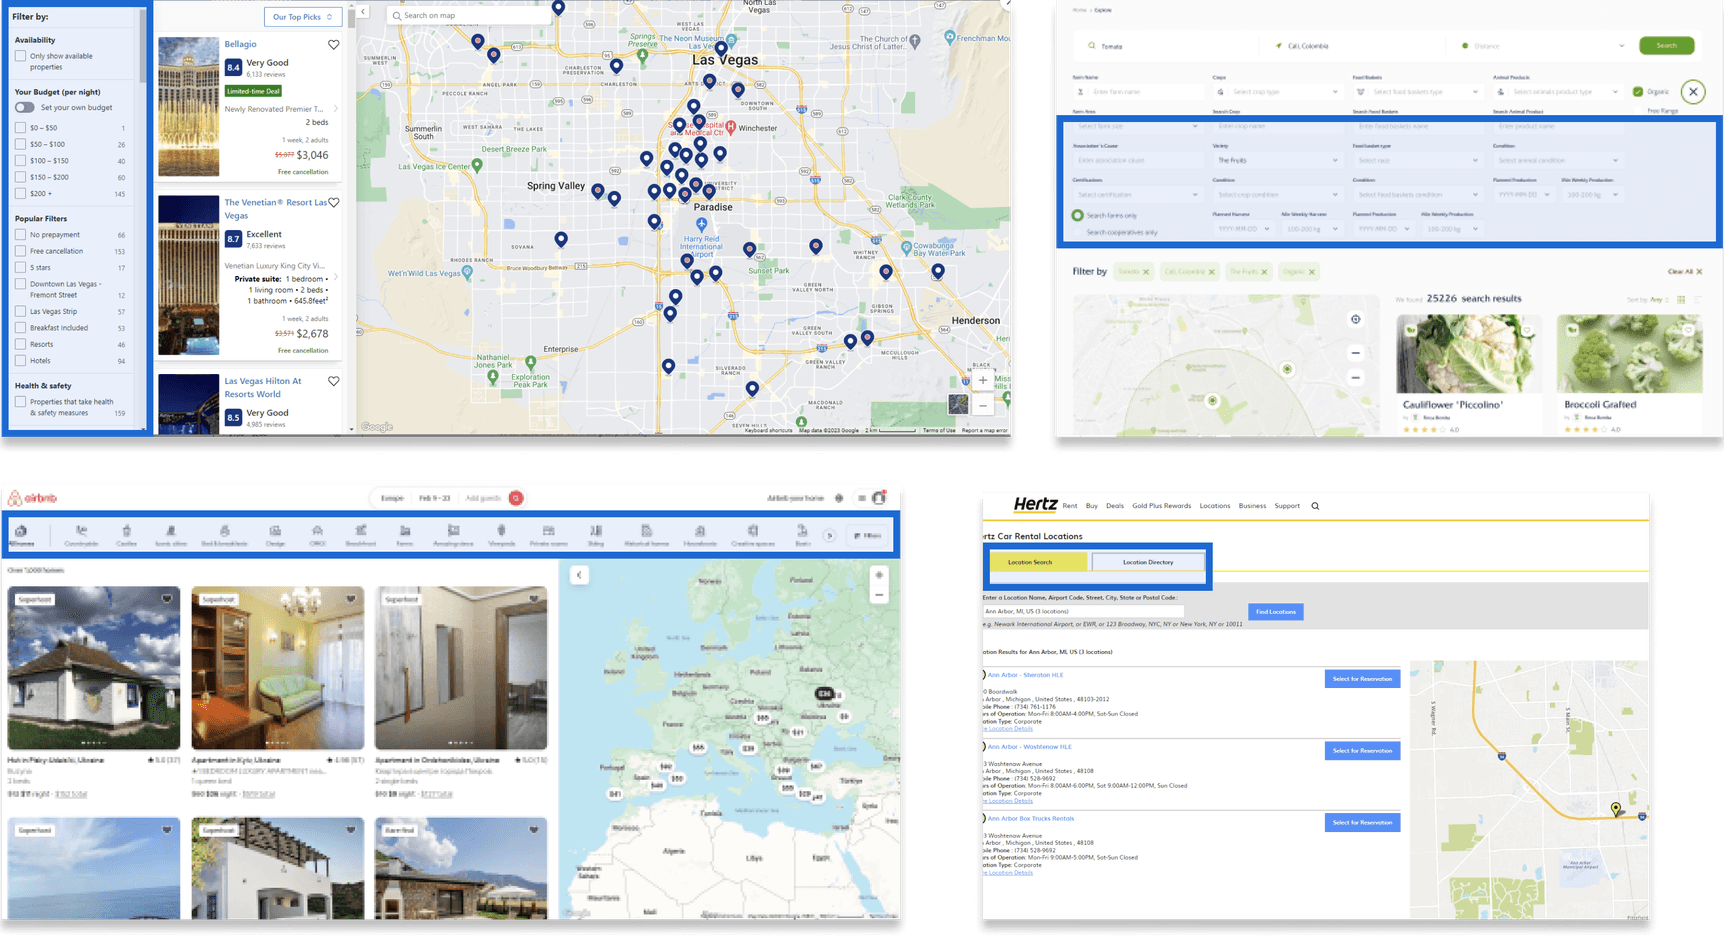This screenshot has width=1724, height=938.
Task: Check the $50 – $100 budget box
Action: (x=20, y=144)
